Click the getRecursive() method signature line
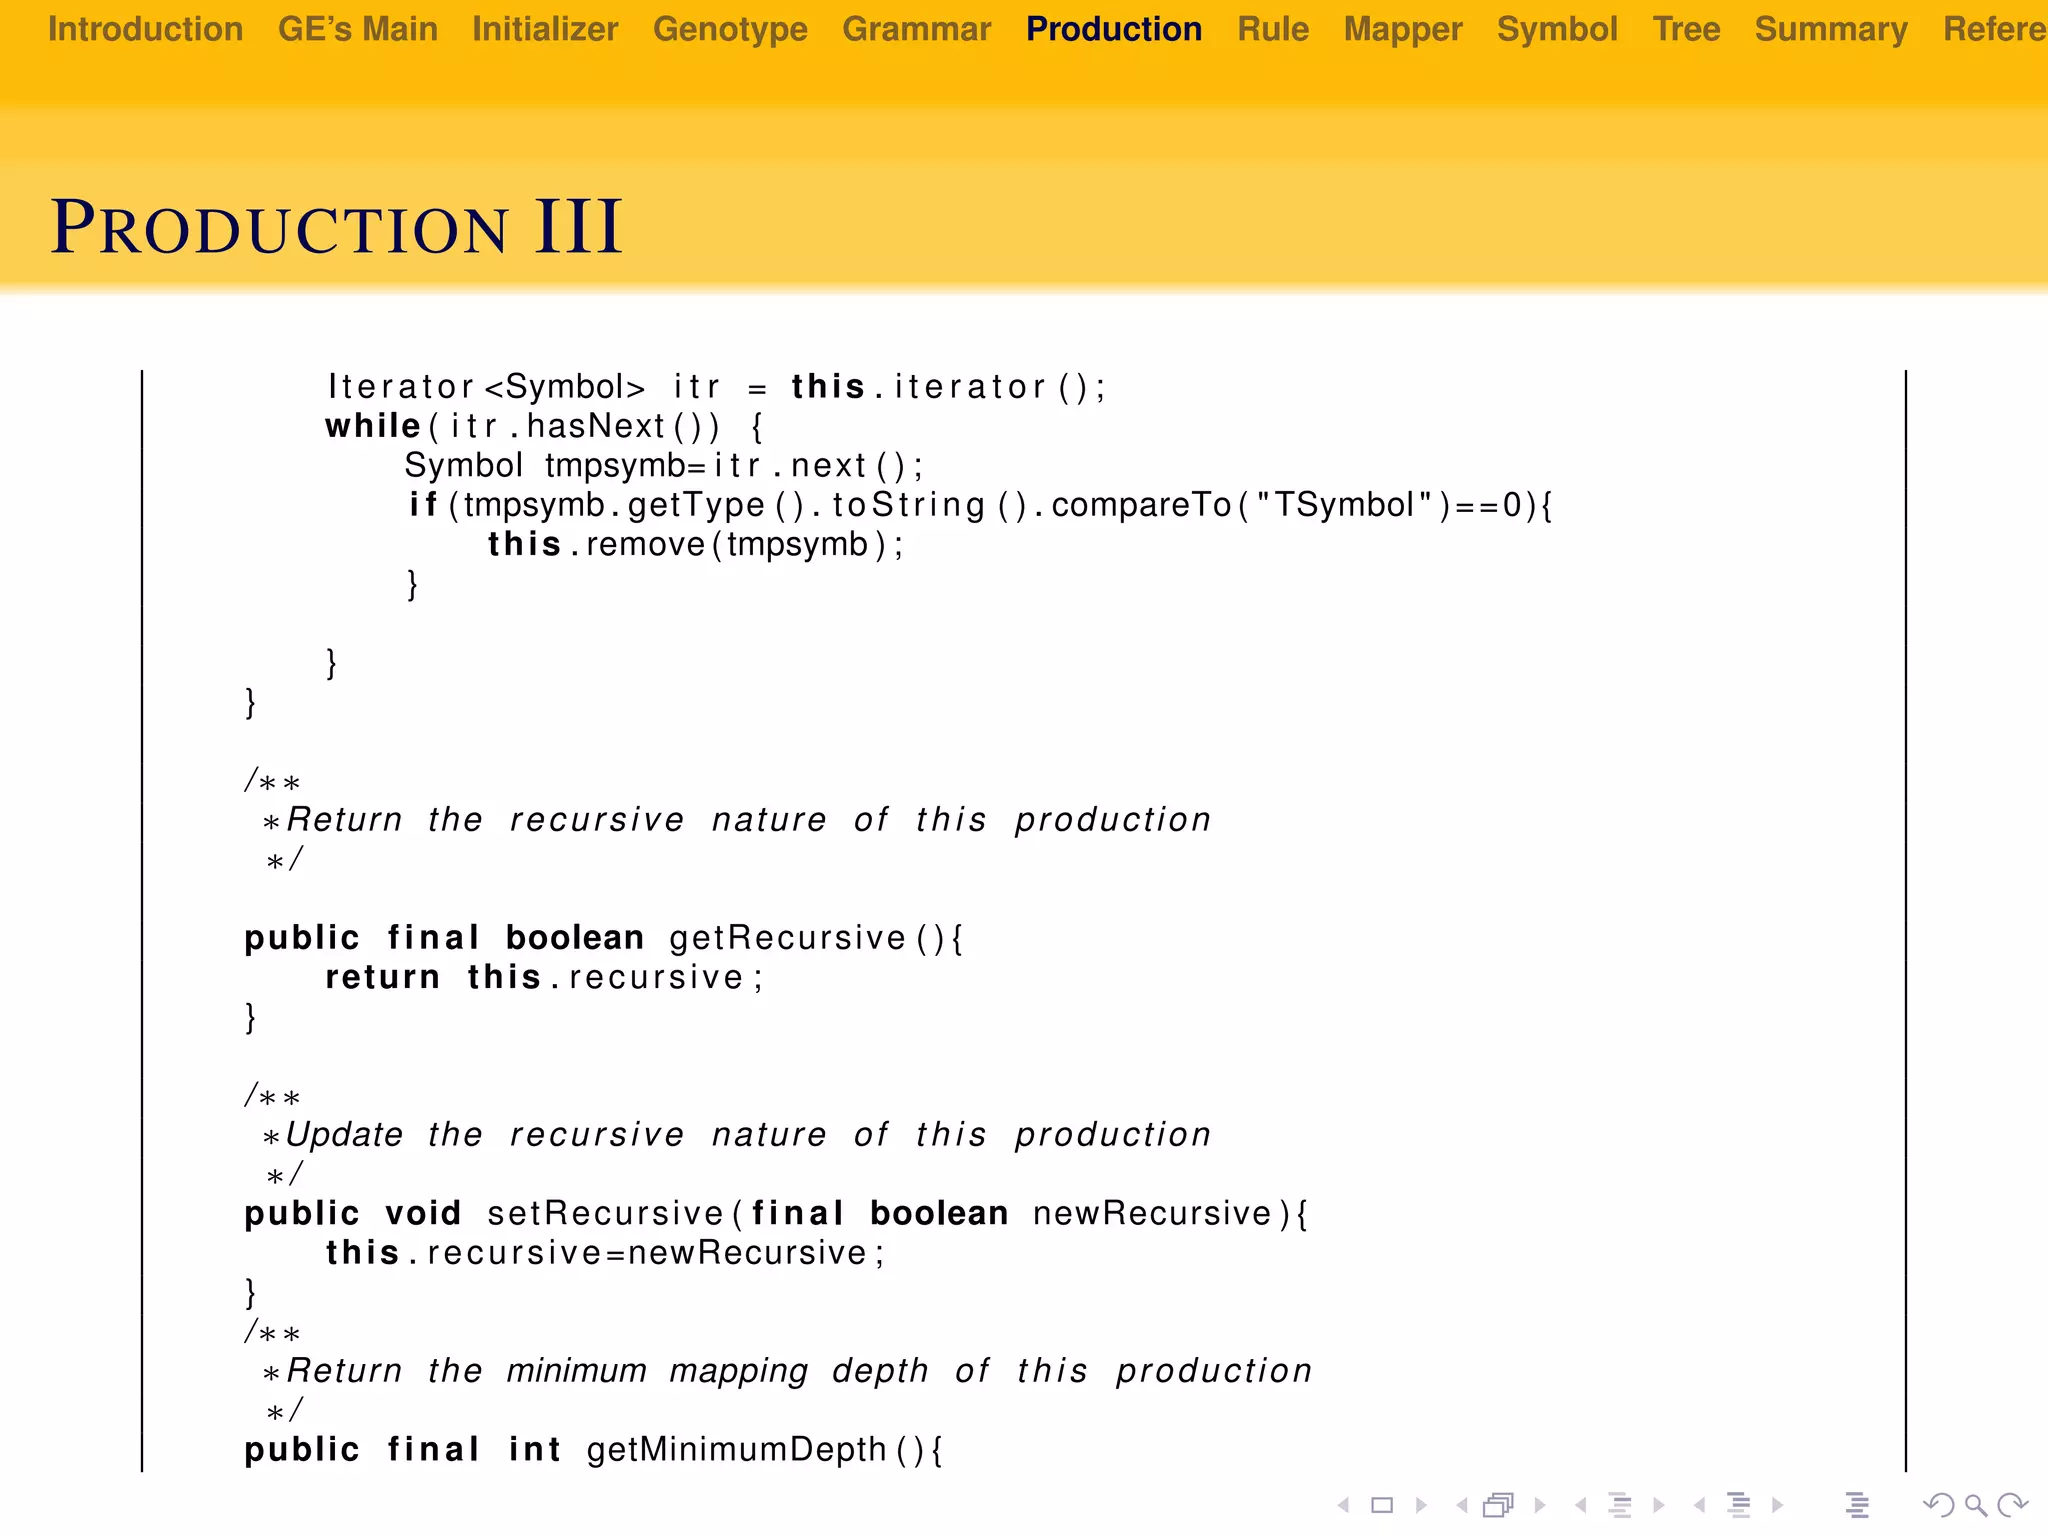Image resolution: width=2048 pixels, height=1536 pixels. click(603, 938)
